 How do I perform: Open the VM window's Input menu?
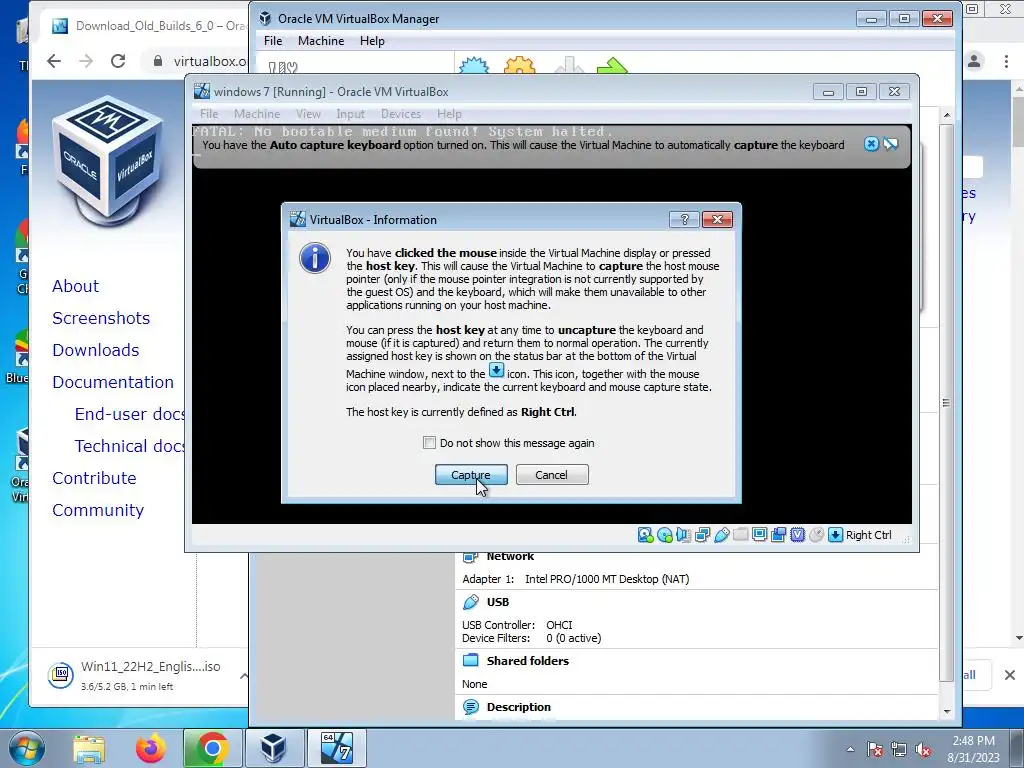point(351,114)
